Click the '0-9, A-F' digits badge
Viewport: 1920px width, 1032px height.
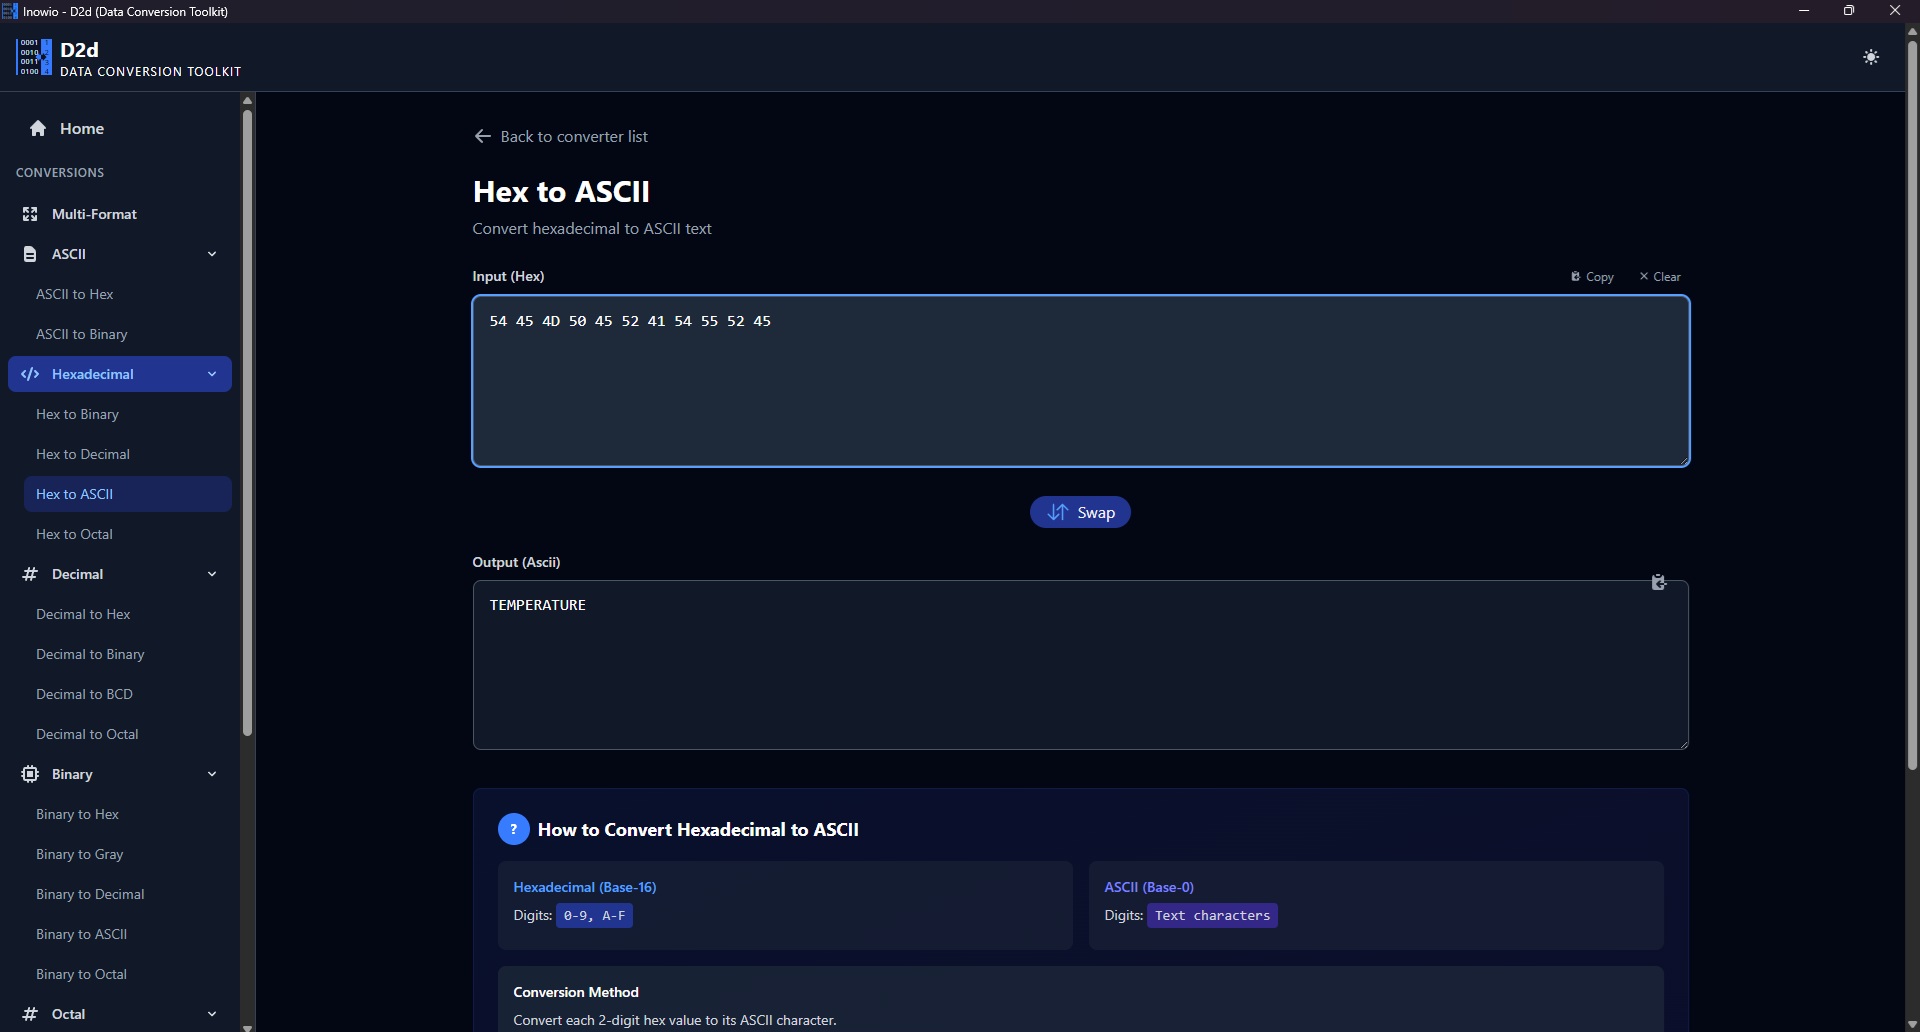[x=594, y=915]
